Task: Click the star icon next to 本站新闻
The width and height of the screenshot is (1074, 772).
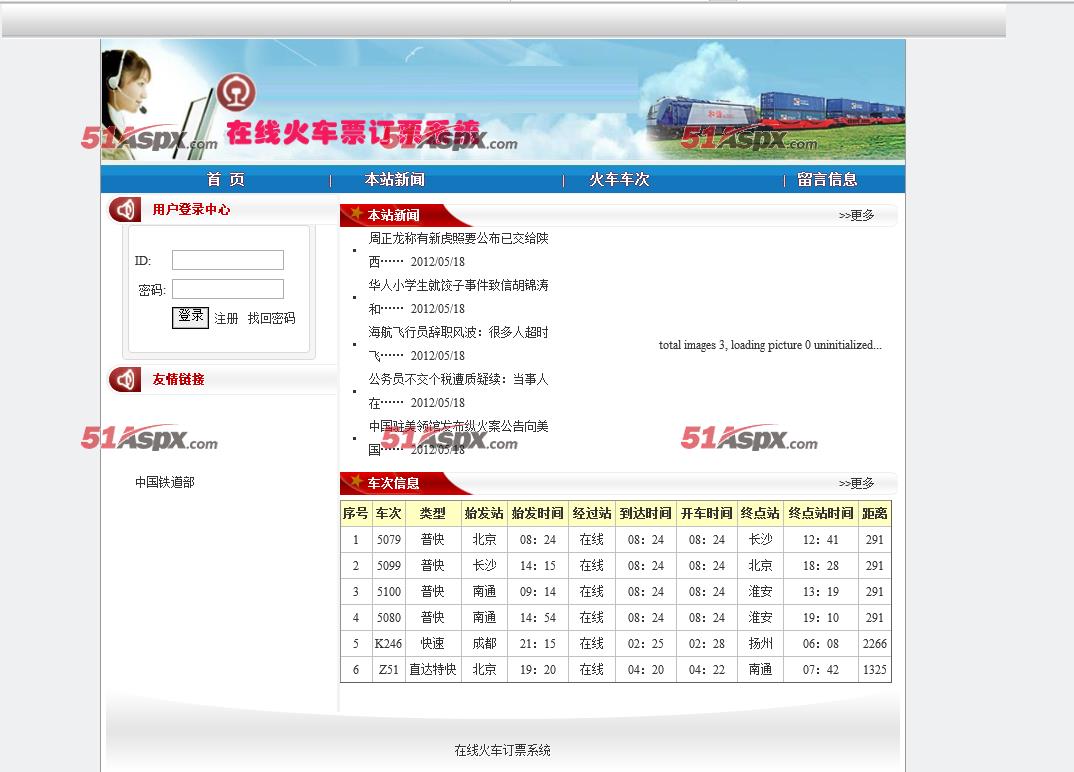Action: click(355, 214)
